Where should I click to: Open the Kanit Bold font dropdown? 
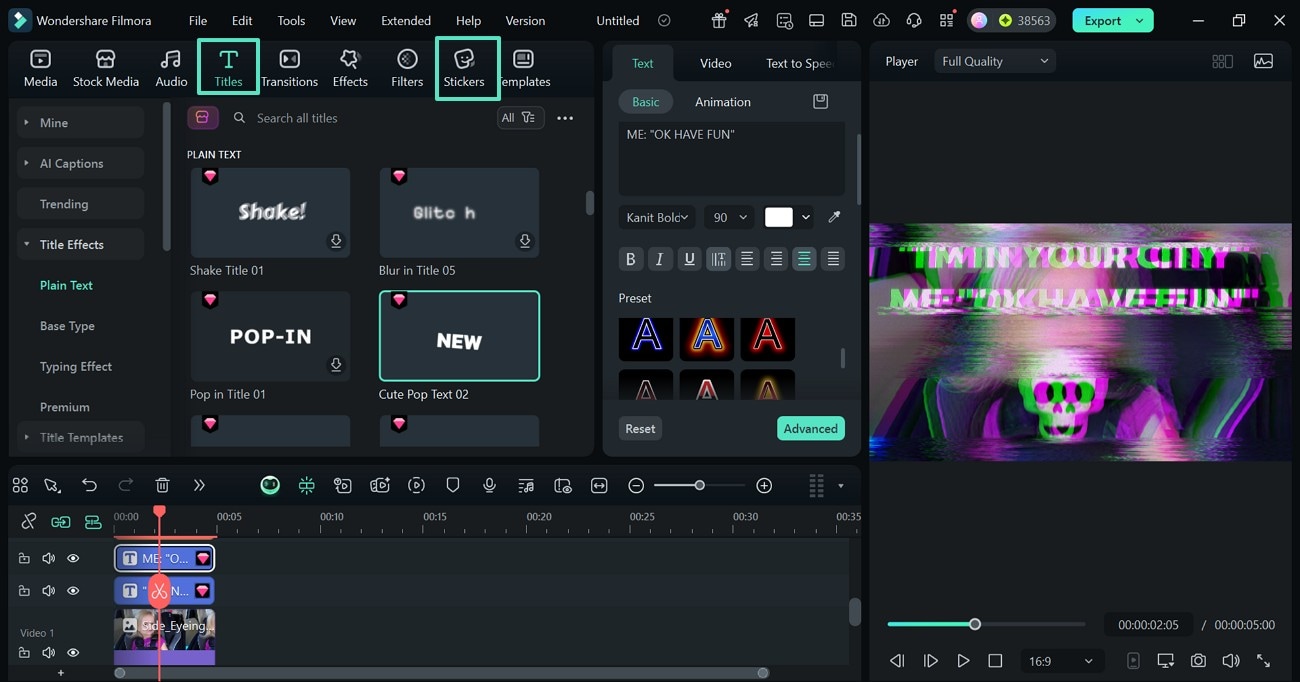tap(657, 217)
